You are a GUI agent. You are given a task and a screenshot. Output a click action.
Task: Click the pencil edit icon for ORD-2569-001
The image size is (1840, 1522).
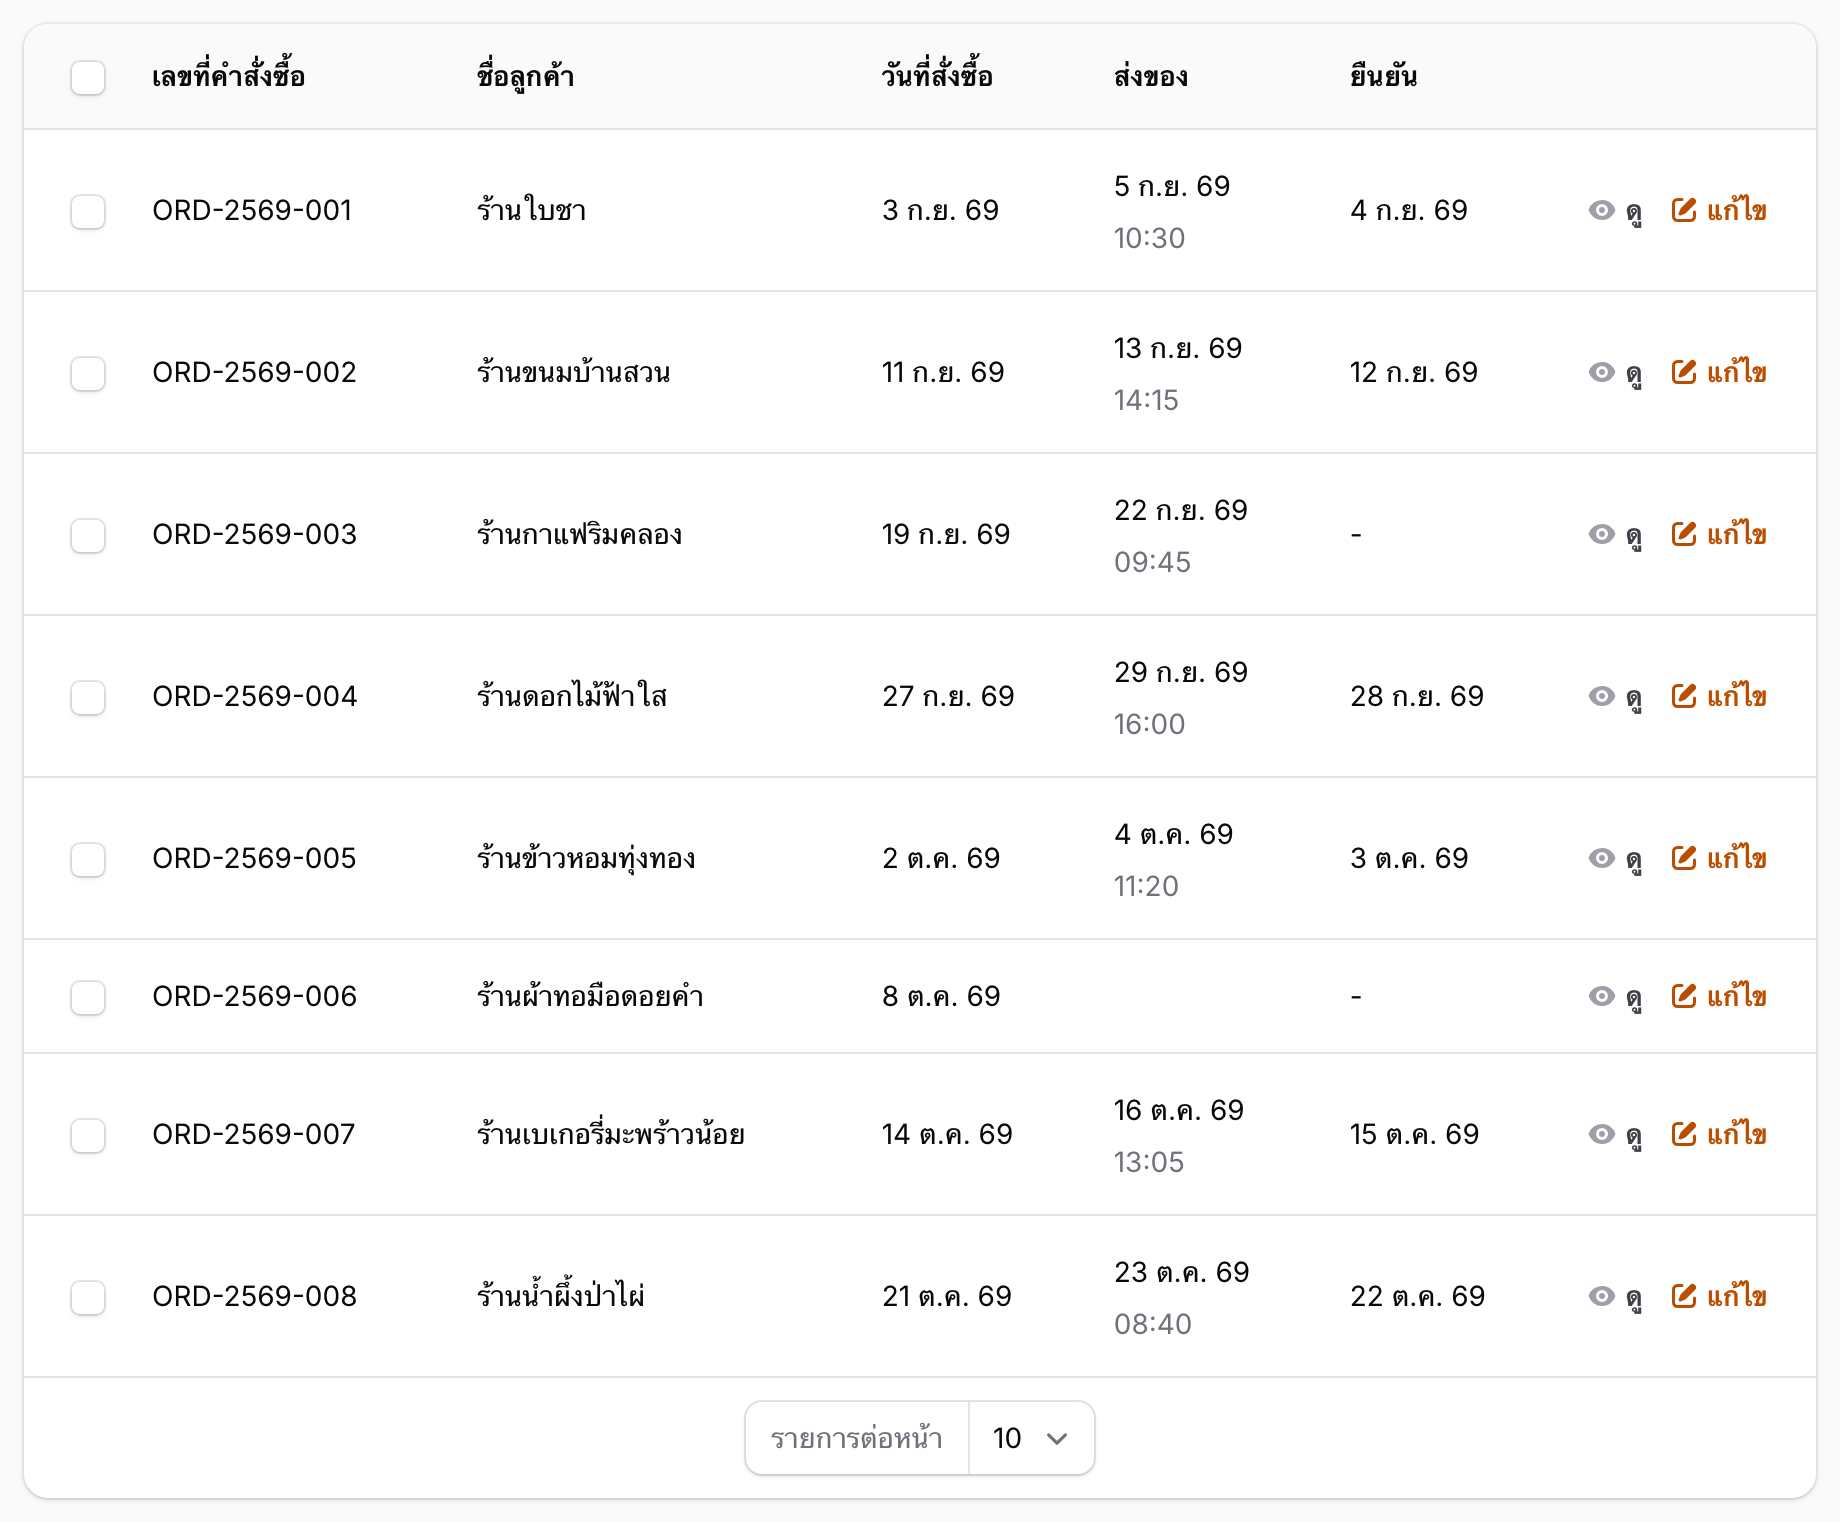tap(1684, 210)
